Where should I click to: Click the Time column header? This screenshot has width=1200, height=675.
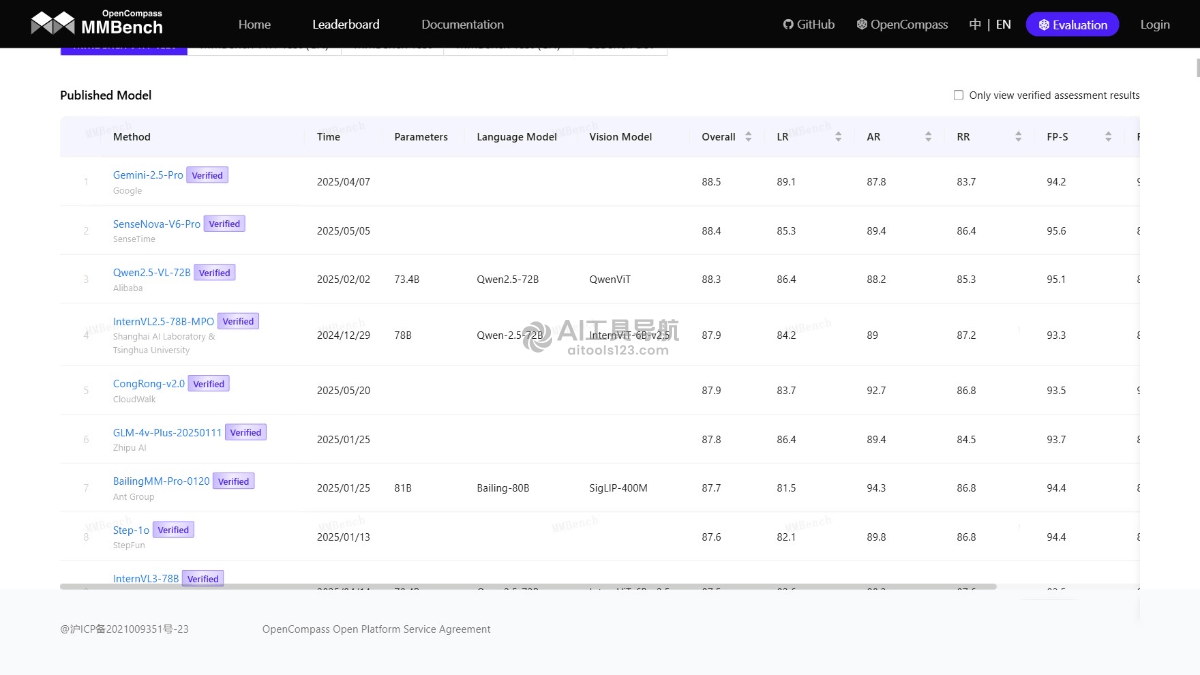click(328, 137)
